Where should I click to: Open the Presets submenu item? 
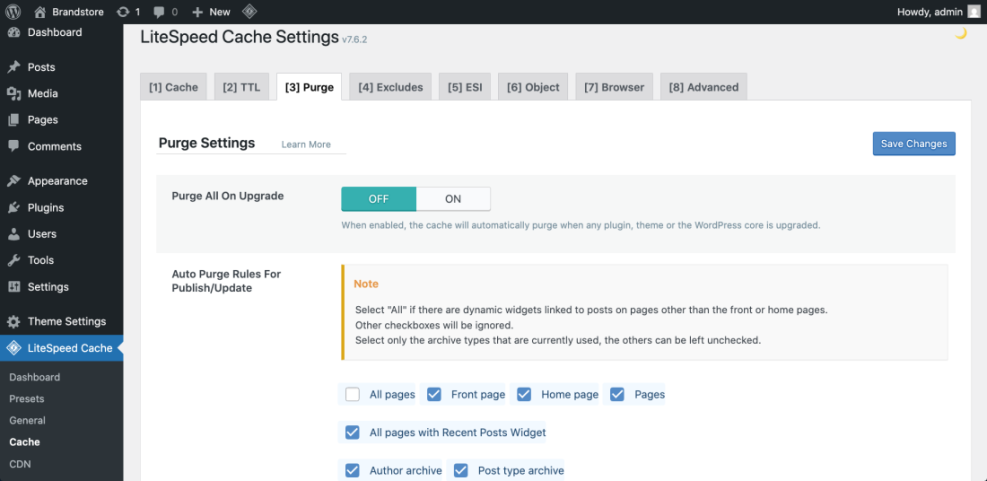(26, 399)
